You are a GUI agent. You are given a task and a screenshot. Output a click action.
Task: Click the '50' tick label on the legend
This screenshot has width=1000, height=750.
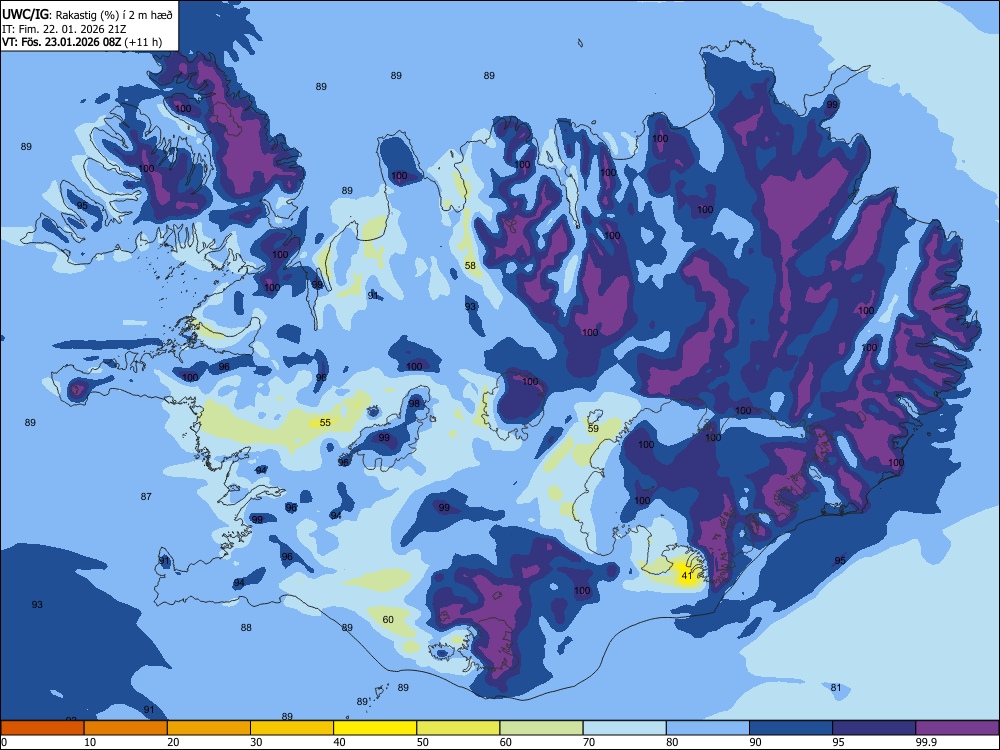pyautogui.click(x=422, y=742)
